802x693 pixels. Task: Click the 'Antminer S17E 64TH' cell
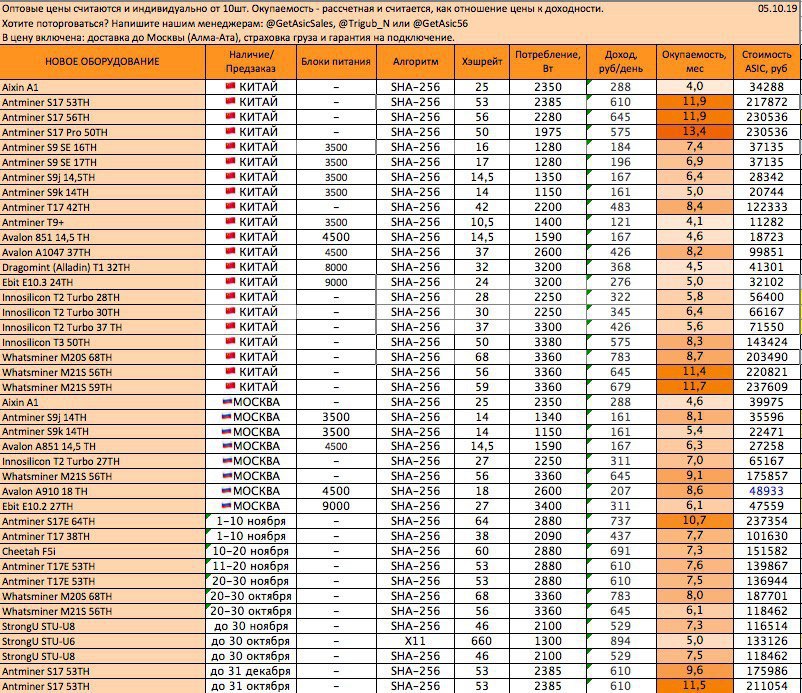tap(102, 521)
